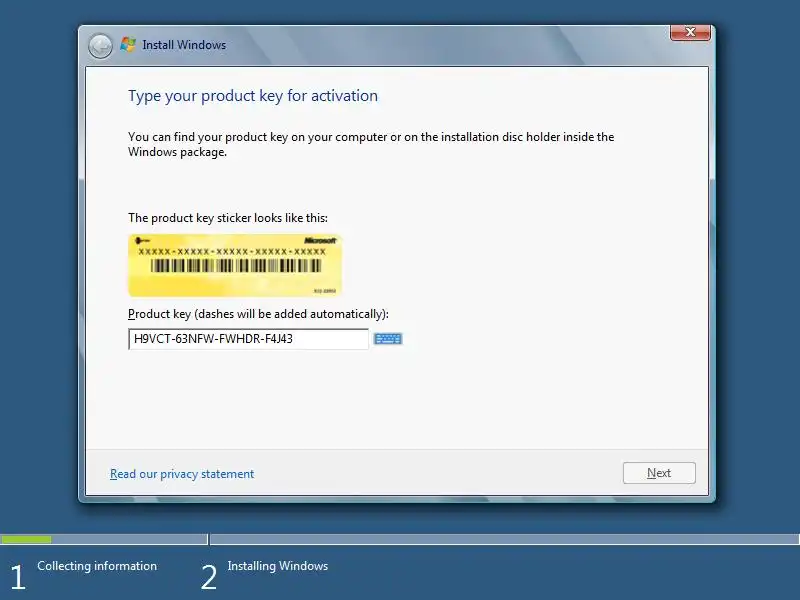This screenshot has width=800, height=600.
Task: Click 'Product key (dashes will be added automatically)' label
Action: pos(258,314)
